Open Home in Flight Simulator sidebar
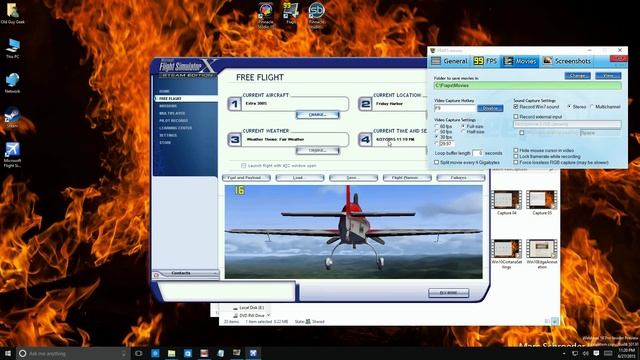Screen dimensions: 640x360 tap(164, 91)
